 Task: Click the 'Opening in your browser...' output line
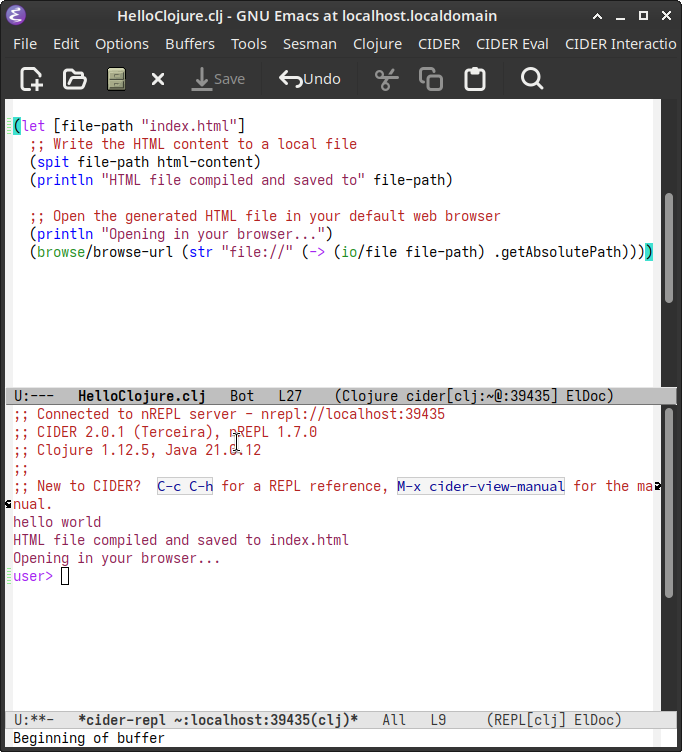pos(117,558)
